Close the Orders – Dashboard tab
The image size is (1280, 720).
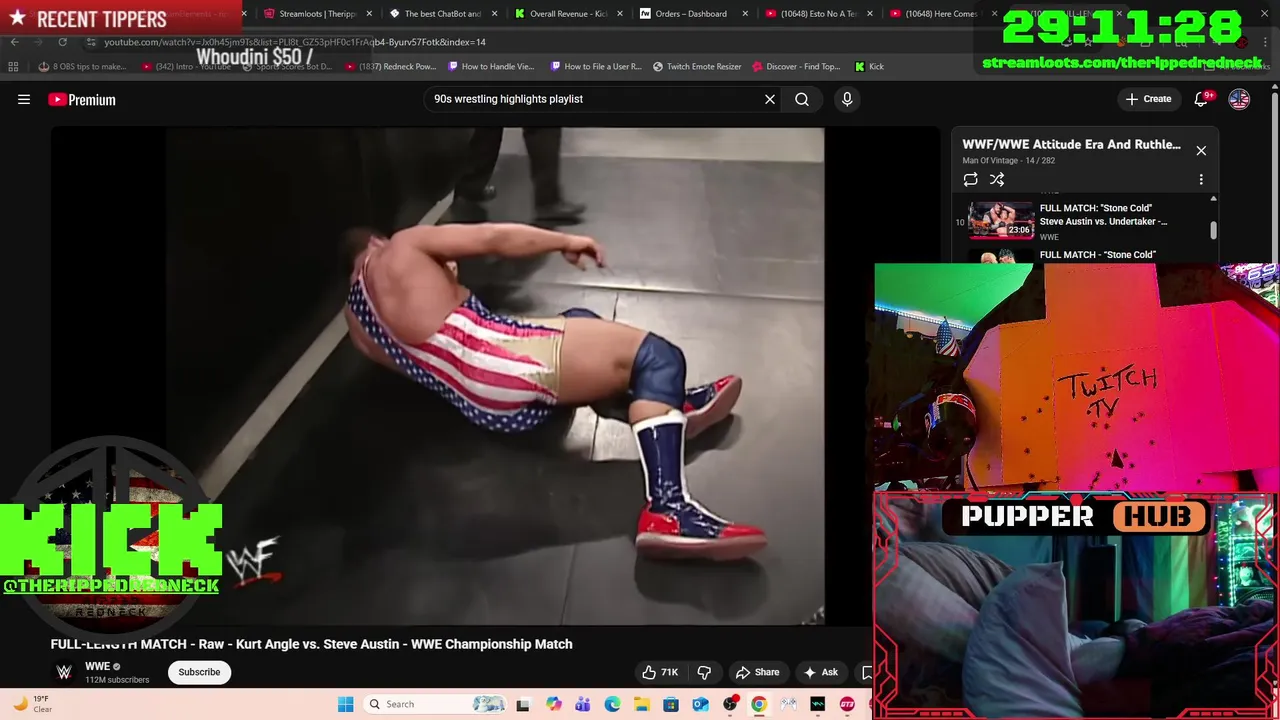(x=745, y=14)
